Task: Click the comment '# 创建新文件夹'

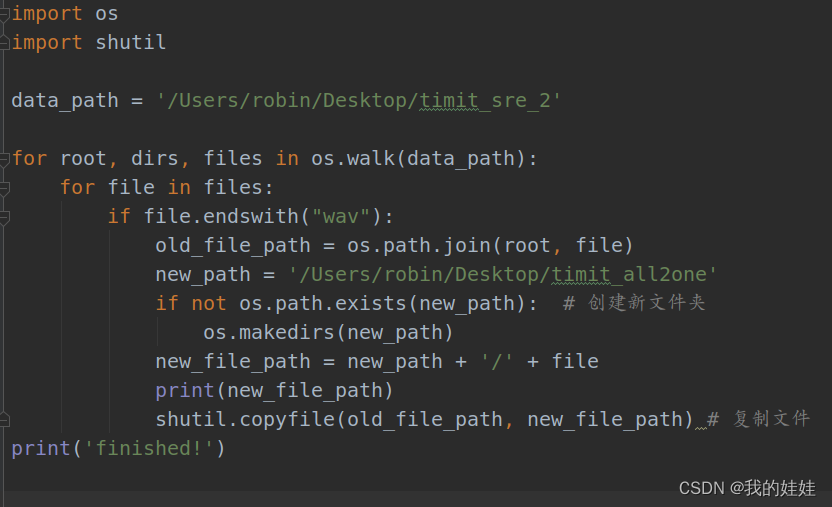Action: pos(634,303)
